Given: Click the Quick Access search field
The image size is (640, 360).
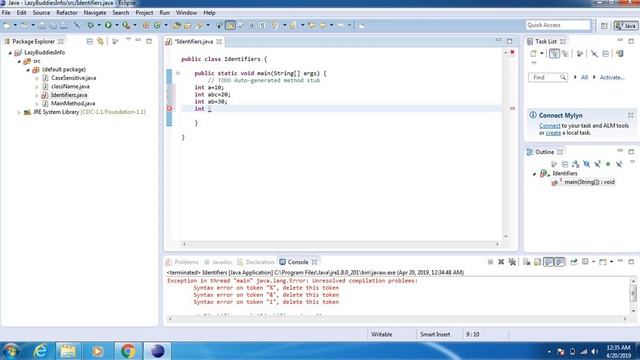Looking at the screenshot, I should (558, 25).
